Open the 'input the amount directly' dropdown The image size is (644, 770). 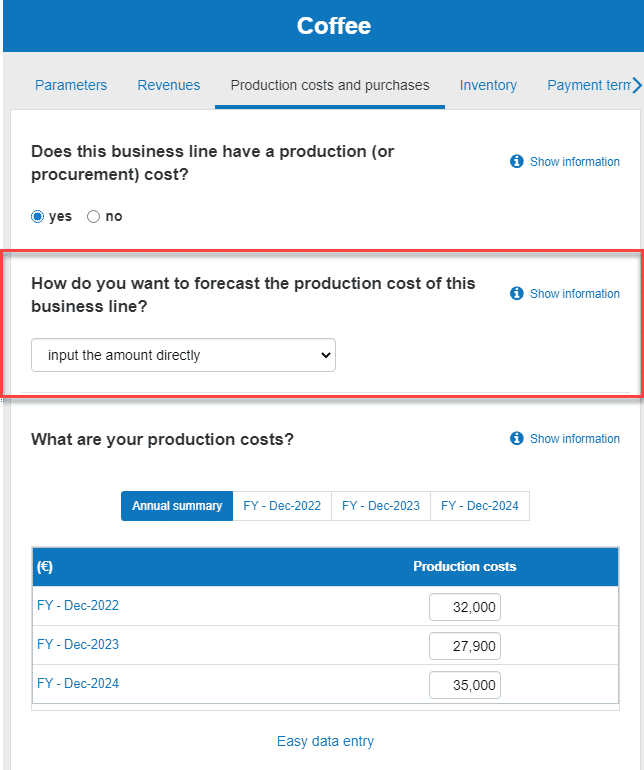tap(183, 355)
